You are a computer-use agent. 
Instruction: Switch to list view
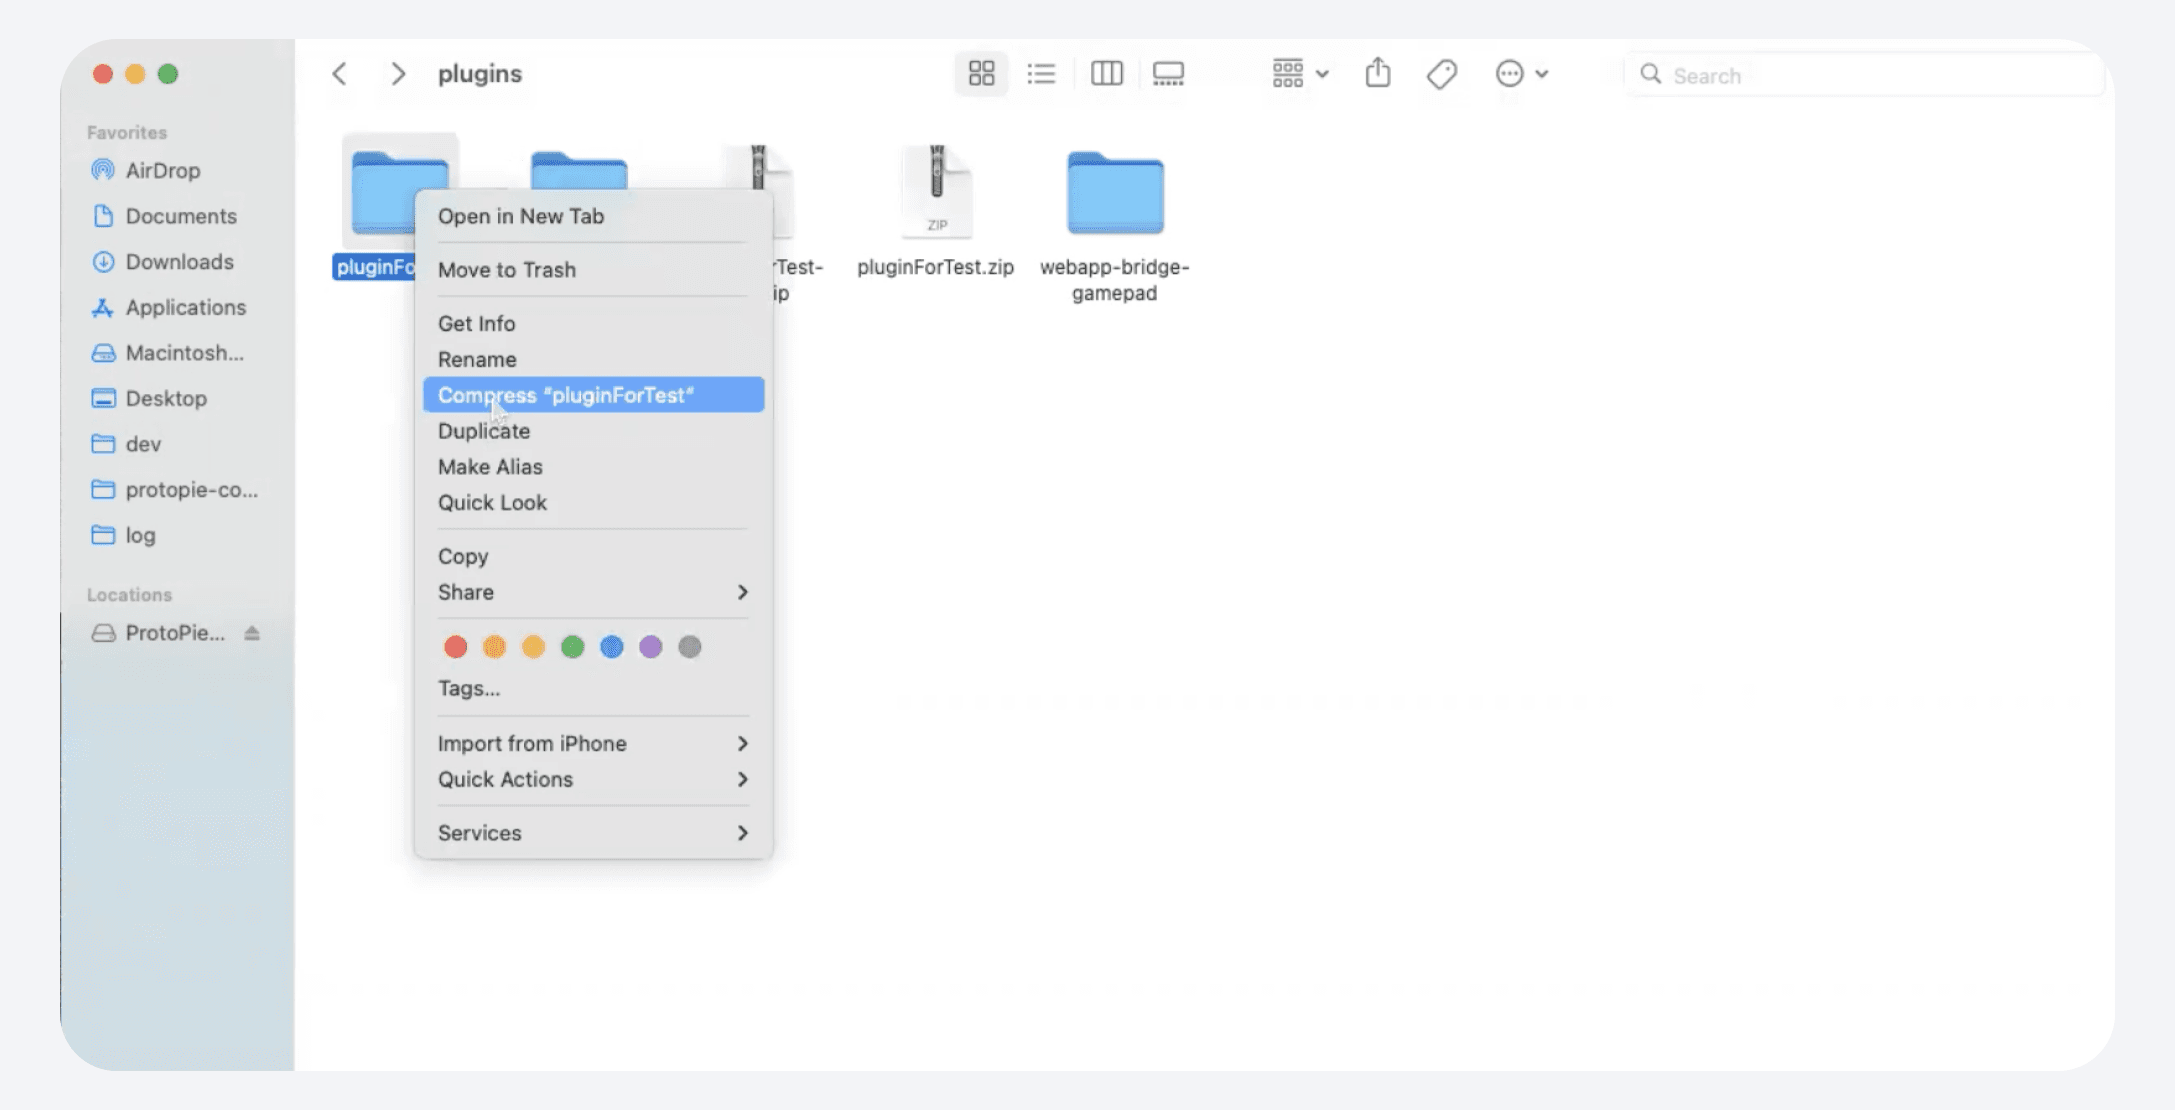pyautogui.click(x=1041, y=73)
